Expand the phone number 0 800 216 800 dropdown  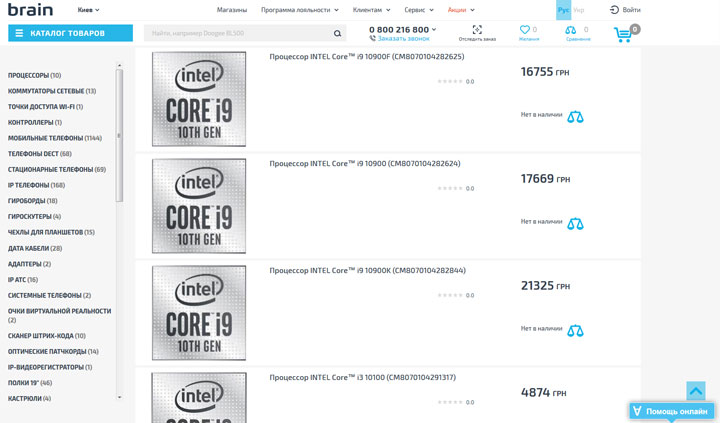pyautogui.click(x=403, y=29)
